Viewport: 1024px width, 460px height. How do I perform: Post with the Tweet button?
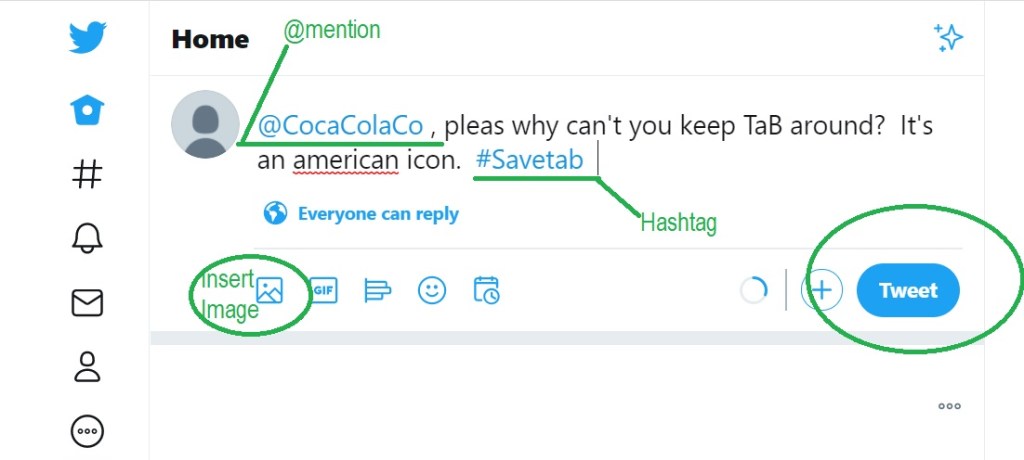click(x=908, y=291)
